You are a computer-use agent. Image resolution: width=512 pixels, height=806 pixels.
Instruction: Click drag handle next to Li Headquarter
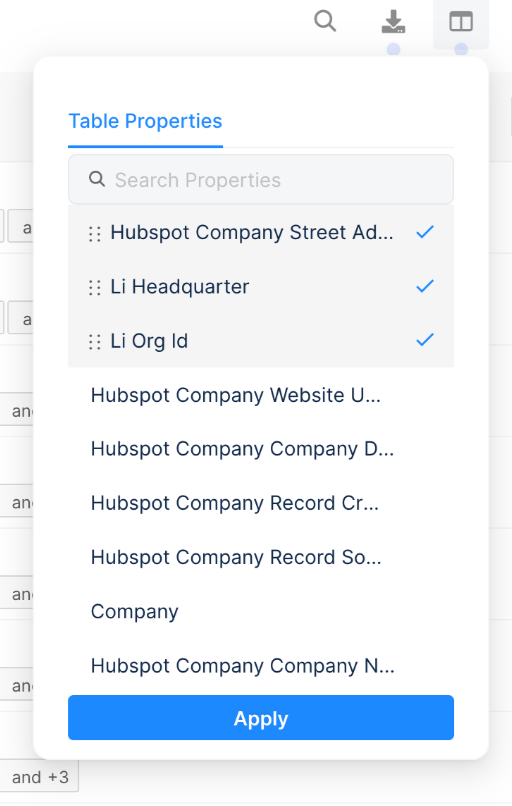95,288
